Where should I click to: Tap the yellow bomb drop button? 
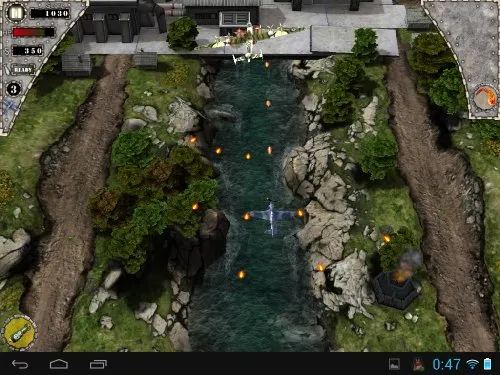coord(19,333)
